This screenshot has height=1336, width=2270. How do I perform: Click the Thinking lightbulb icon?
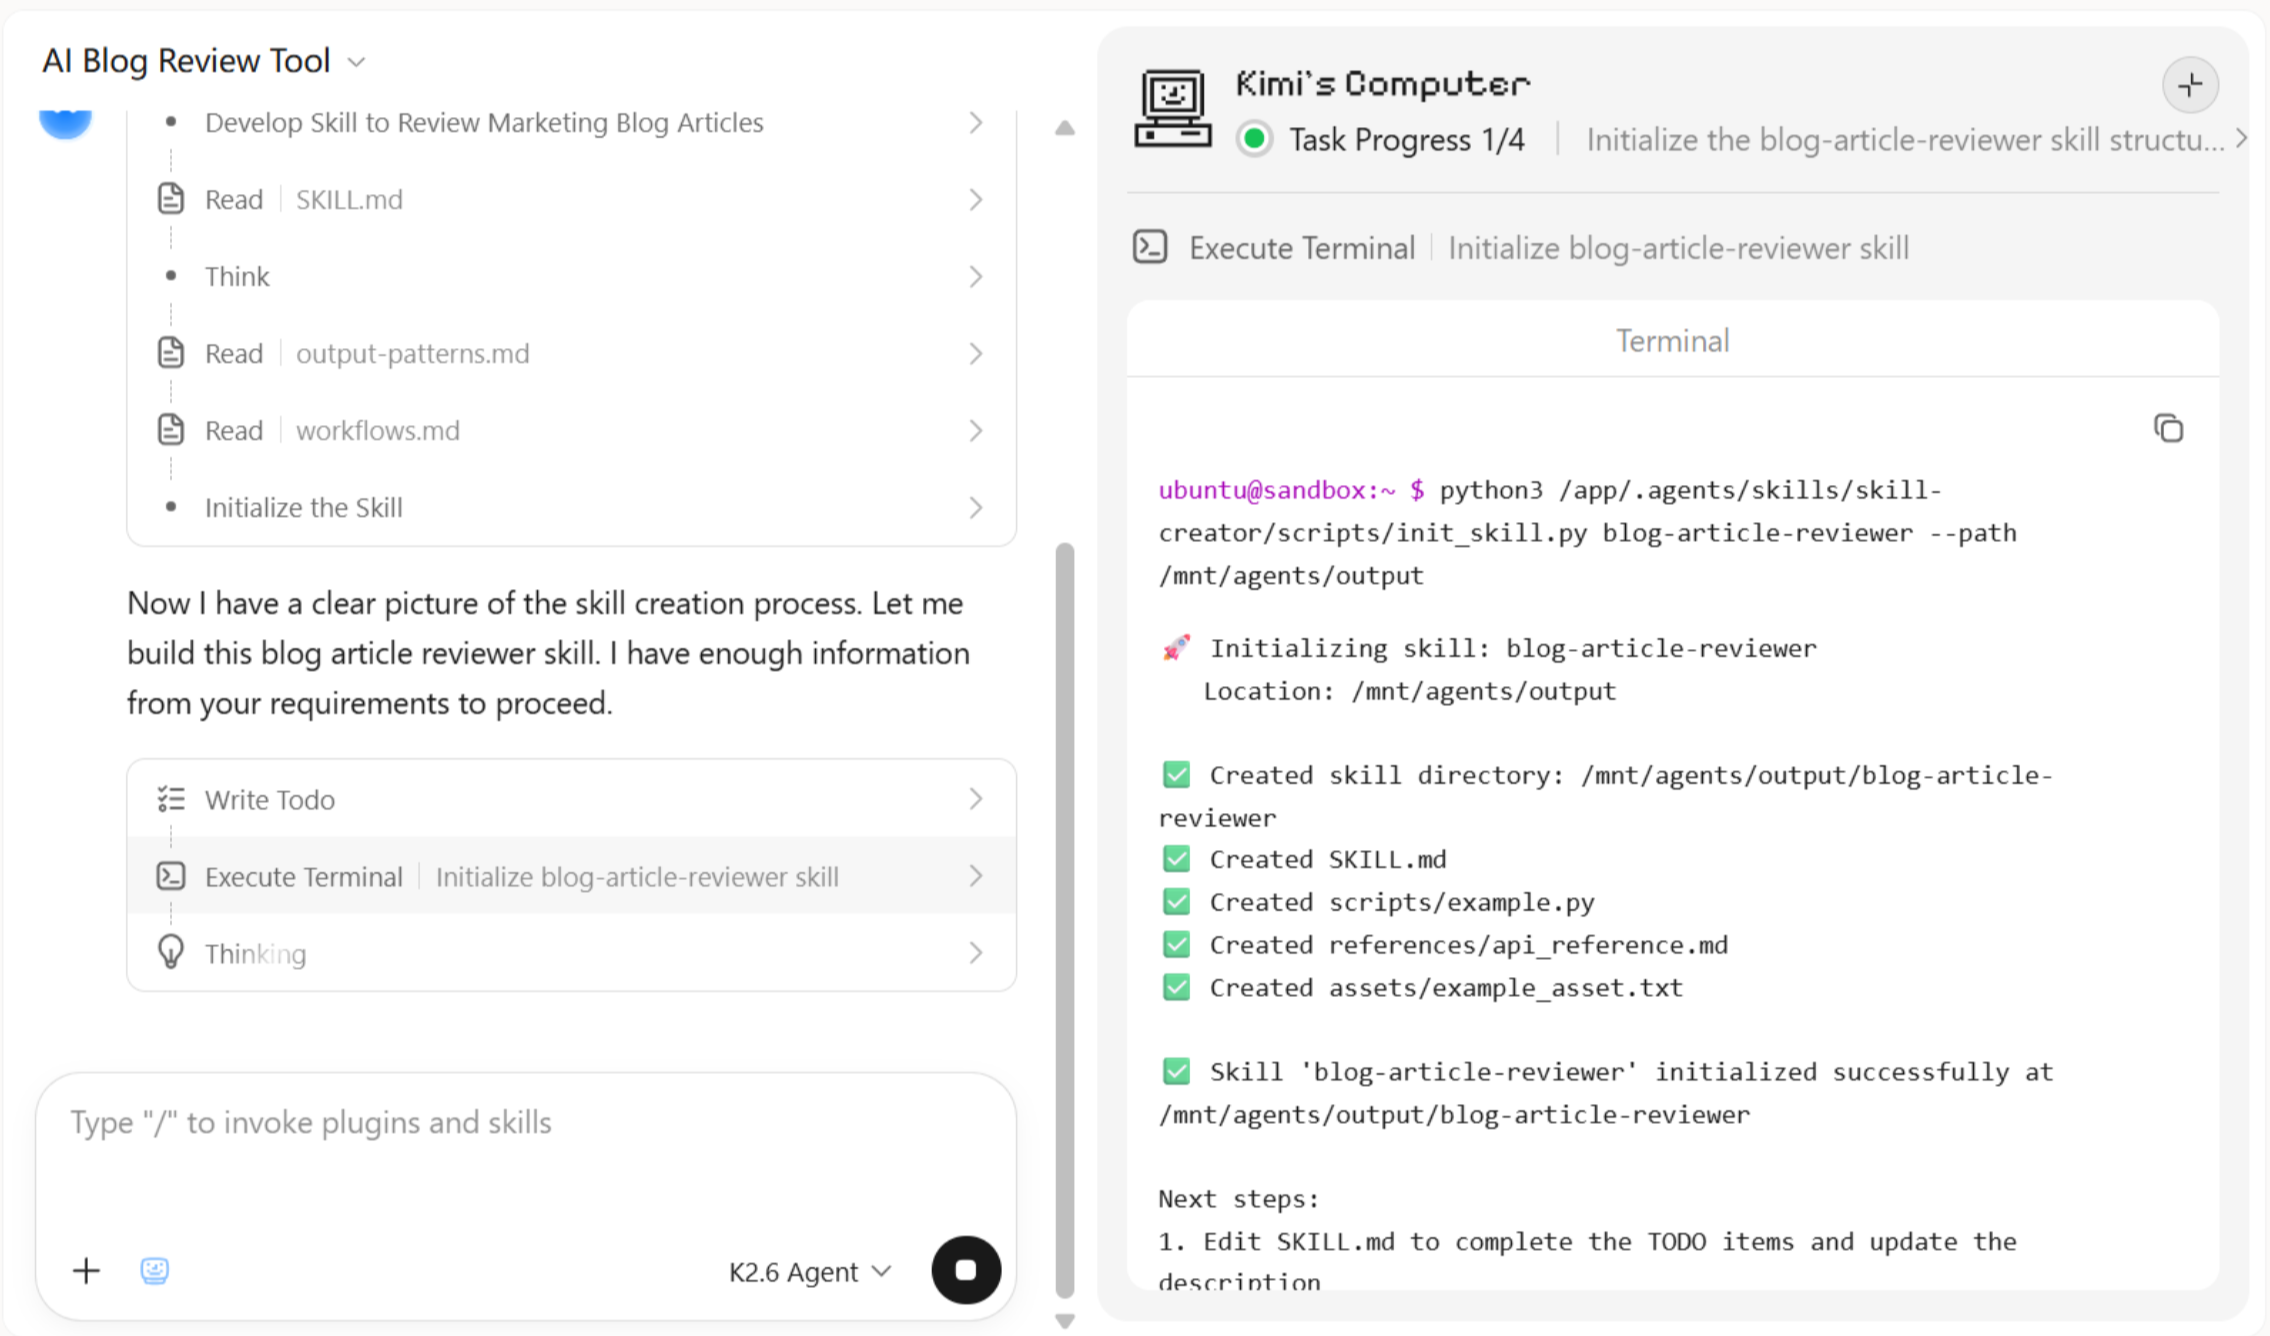click(171, 952)
